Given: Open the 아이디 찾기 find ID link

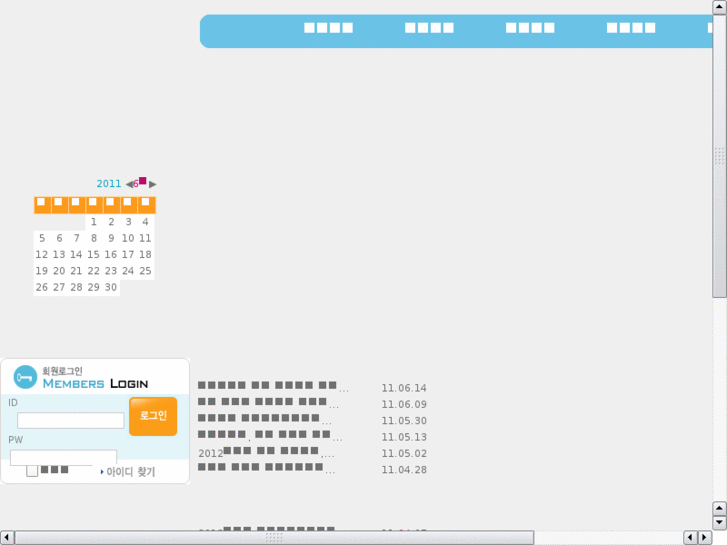Looking at the screenshot, I should [x=130, y=472].
